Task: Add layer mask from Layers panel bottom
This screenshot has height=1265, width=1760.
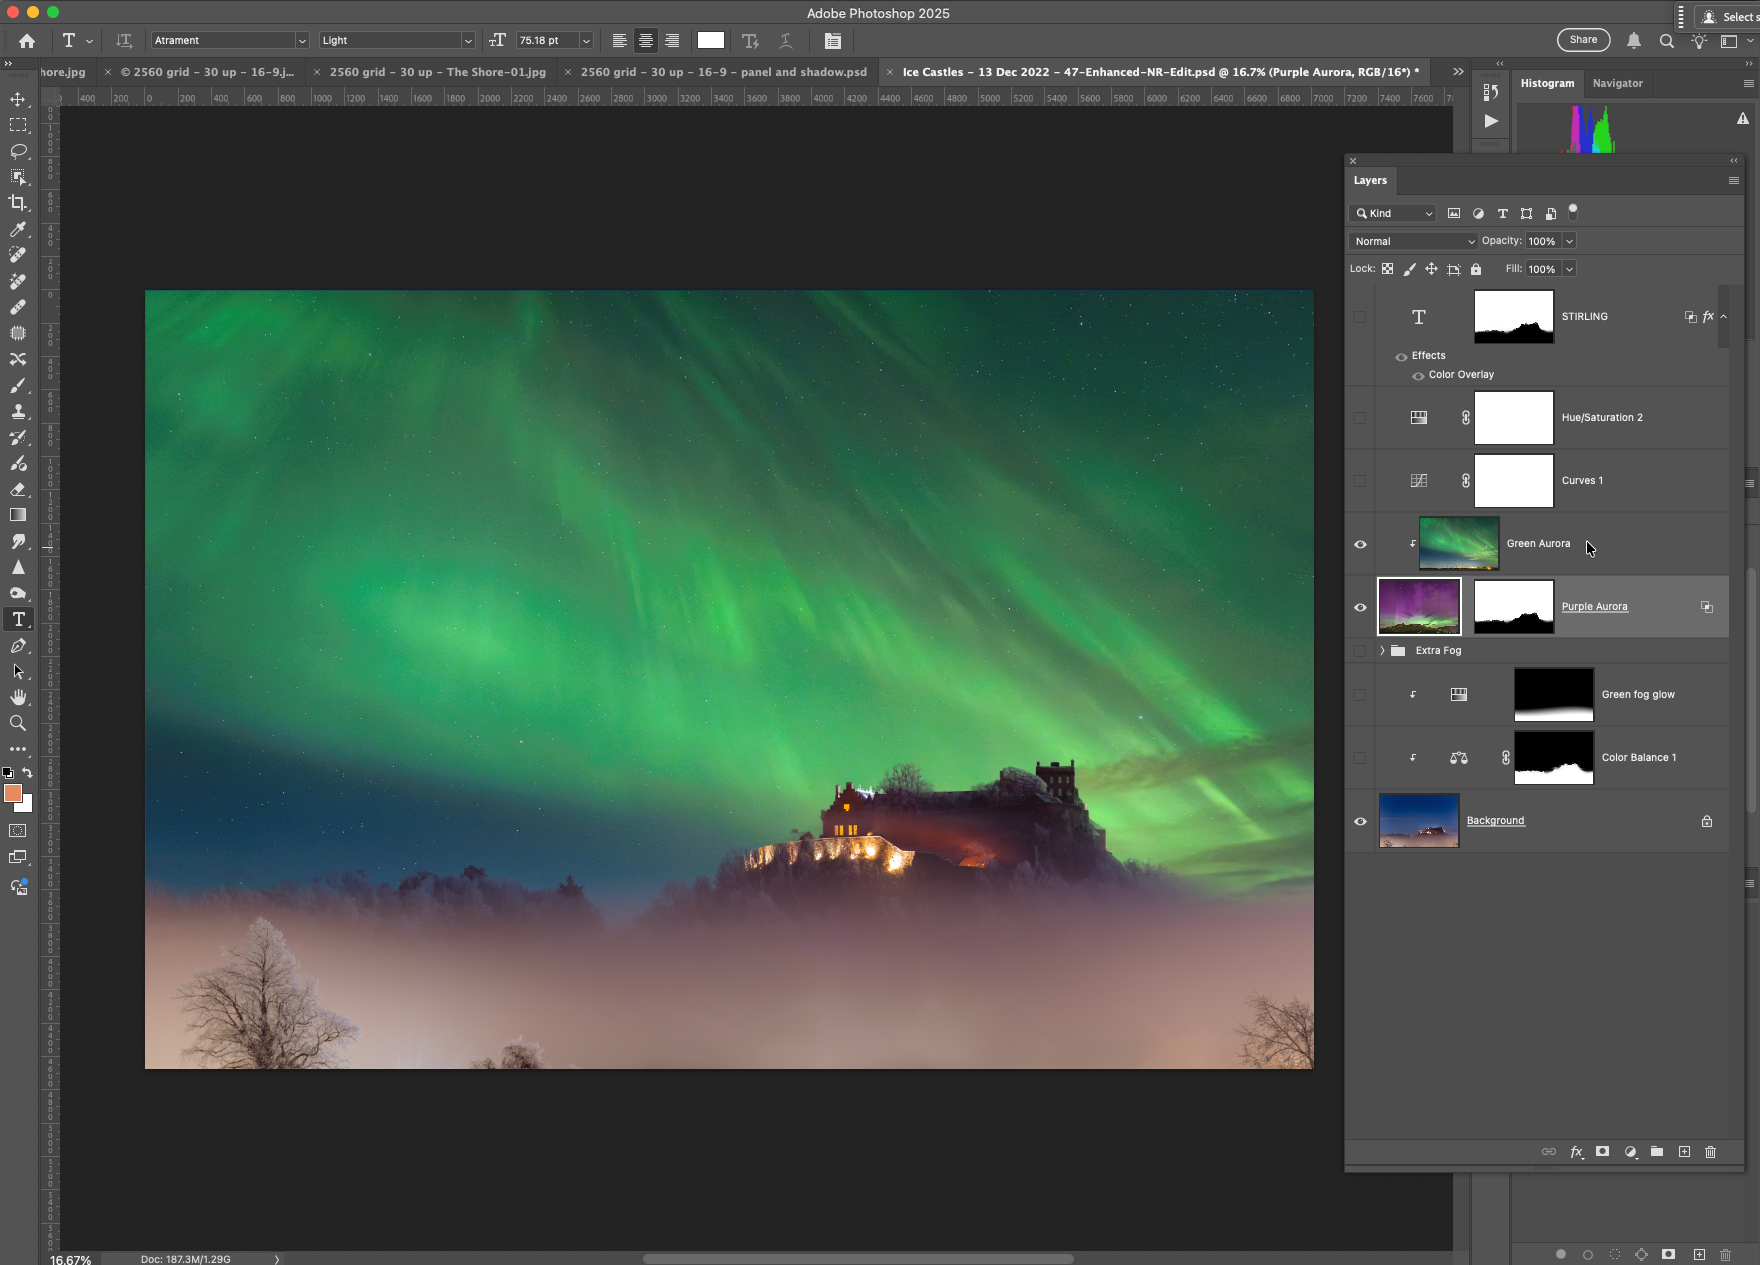Action: pos(1603,1152)
